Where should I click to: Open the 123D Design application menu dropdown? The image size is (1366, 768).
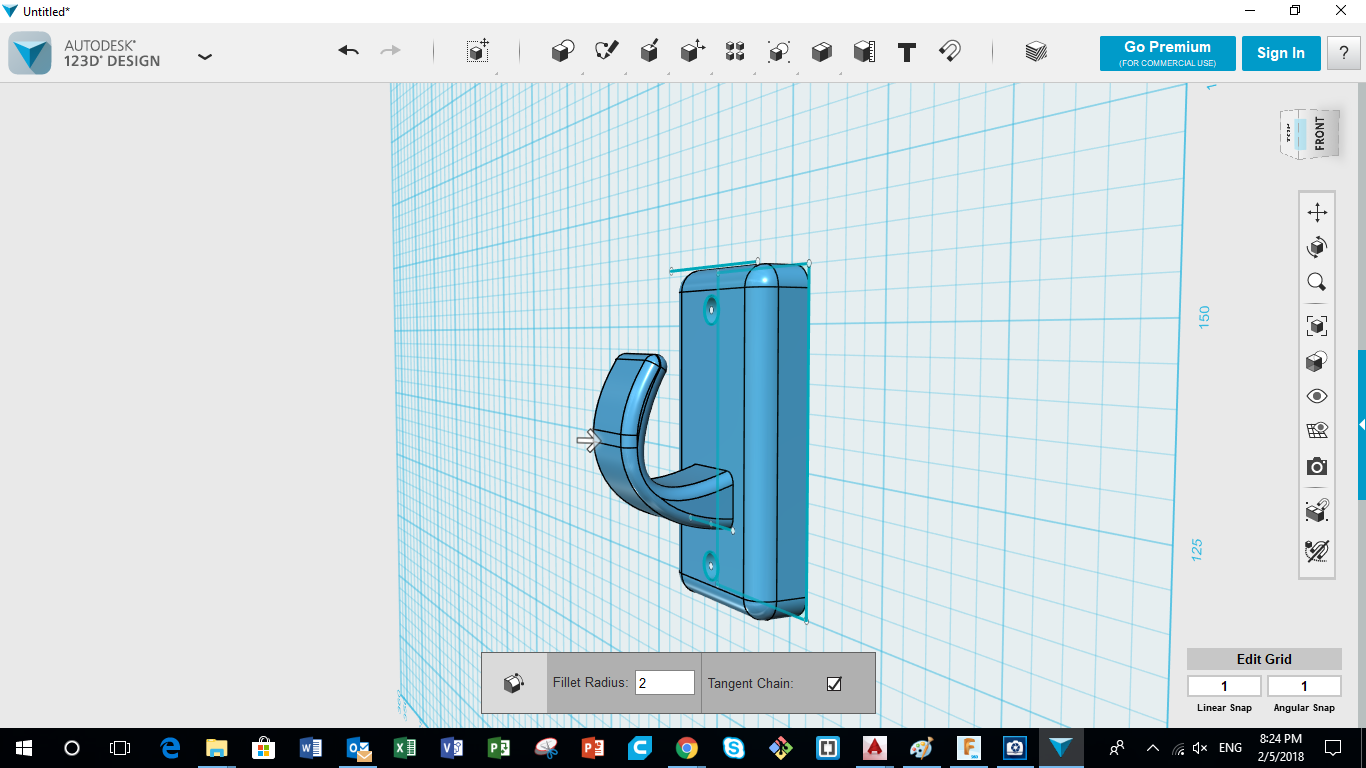[x=205, y=56]
